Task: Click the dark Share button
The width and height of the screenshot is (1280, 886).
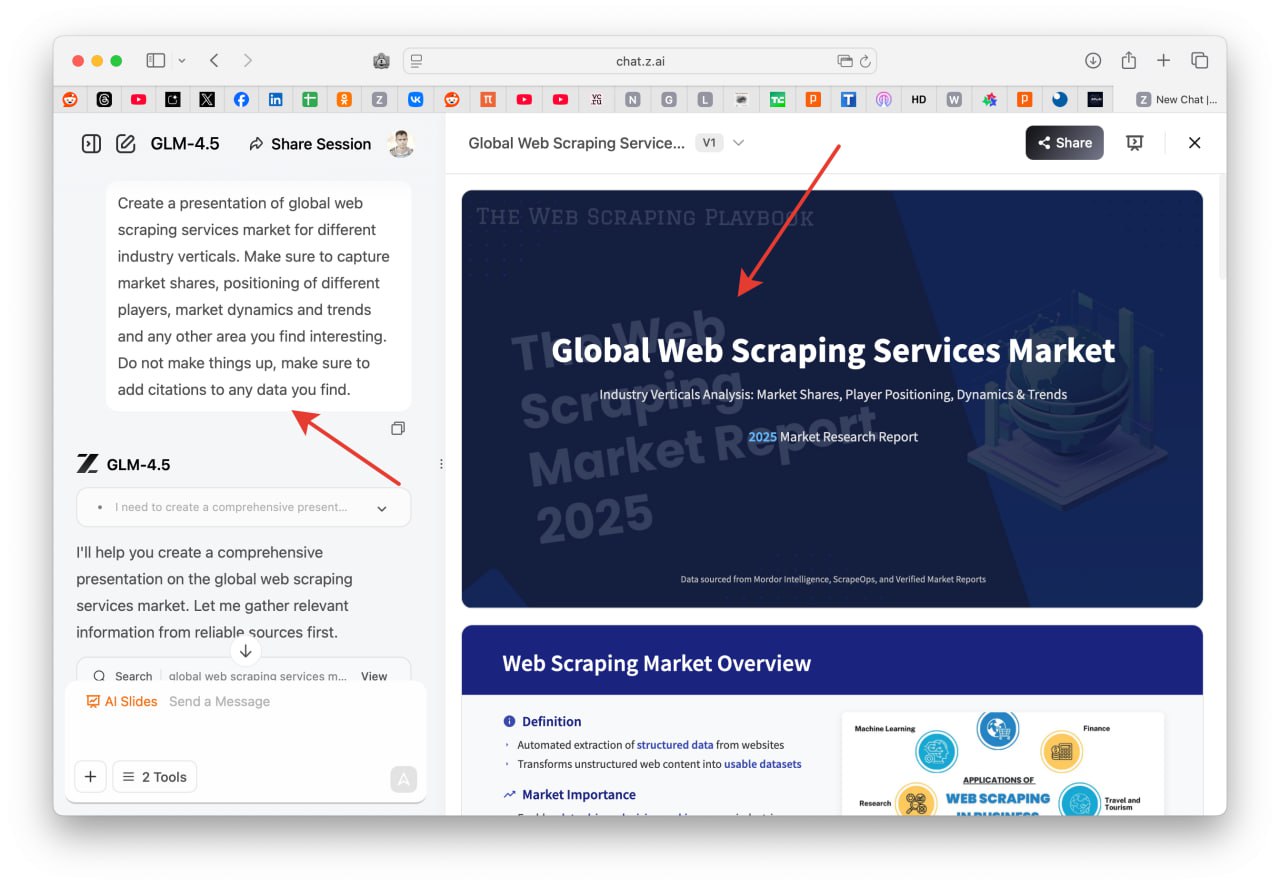Action: tap(1064, 143)
